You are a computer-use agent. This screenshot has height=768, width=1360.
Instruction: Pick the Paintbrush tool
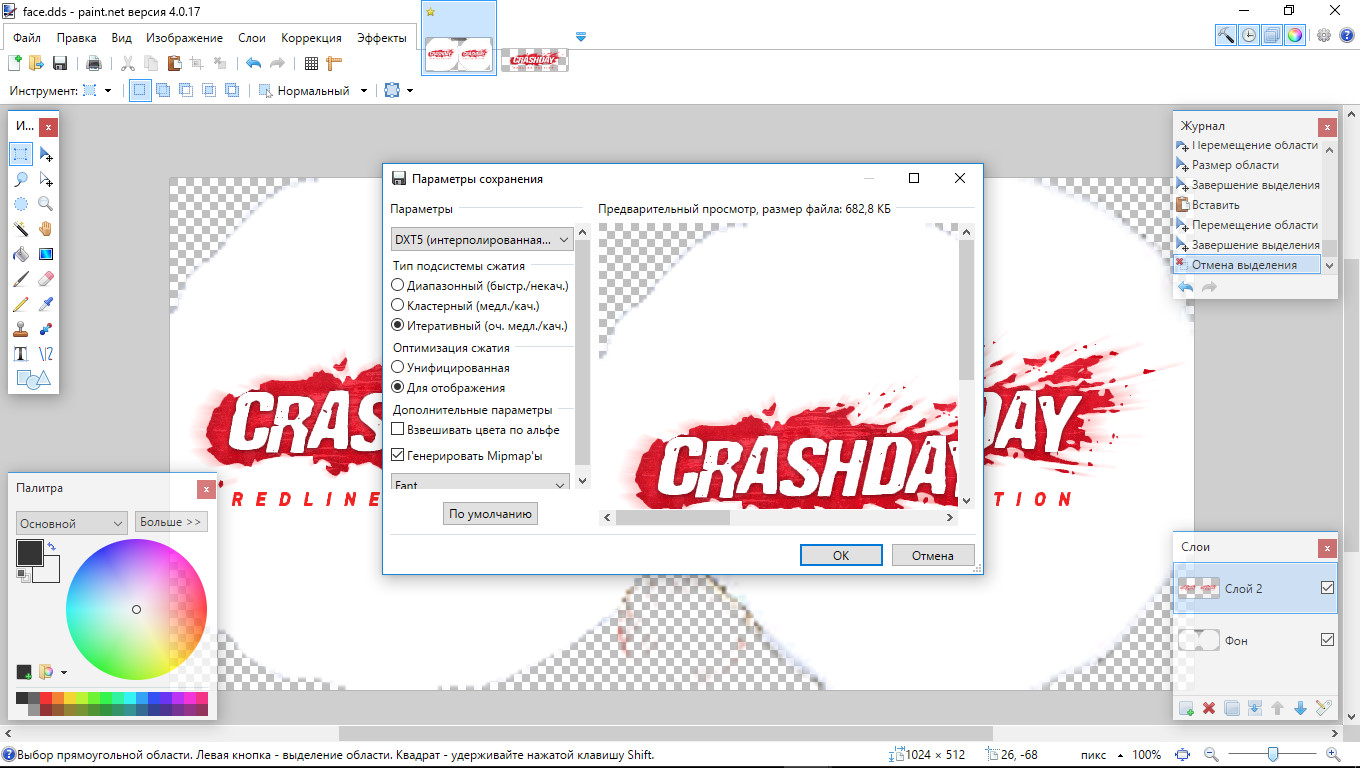[21, 279]
